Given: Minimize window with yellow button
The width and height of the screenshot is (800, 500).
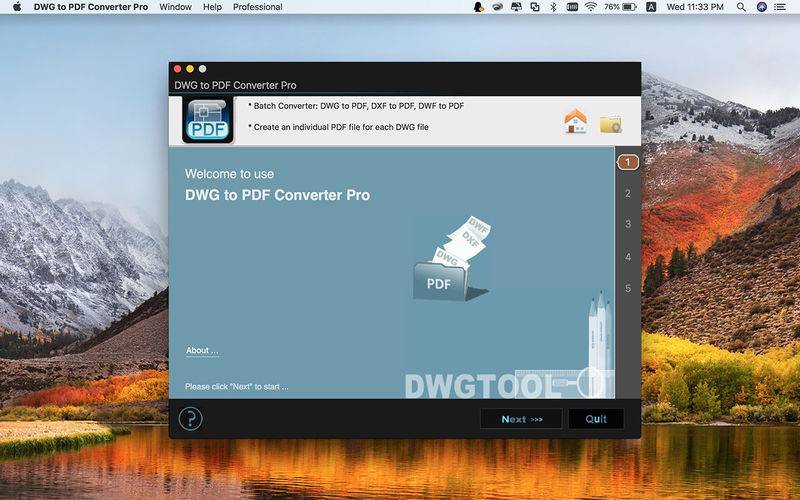Looking at the screenshot, I should (190, 69).
